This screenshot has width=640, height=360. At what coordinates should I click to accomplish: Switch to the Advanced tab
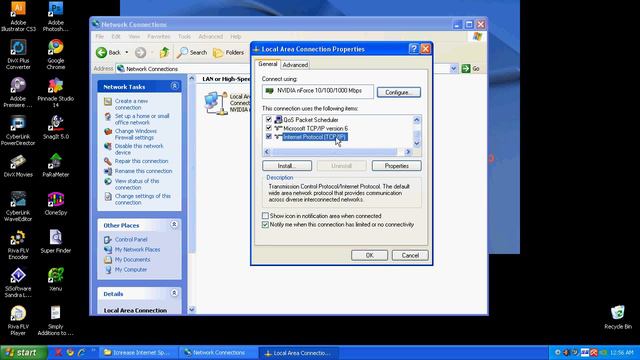coord(295,65)
